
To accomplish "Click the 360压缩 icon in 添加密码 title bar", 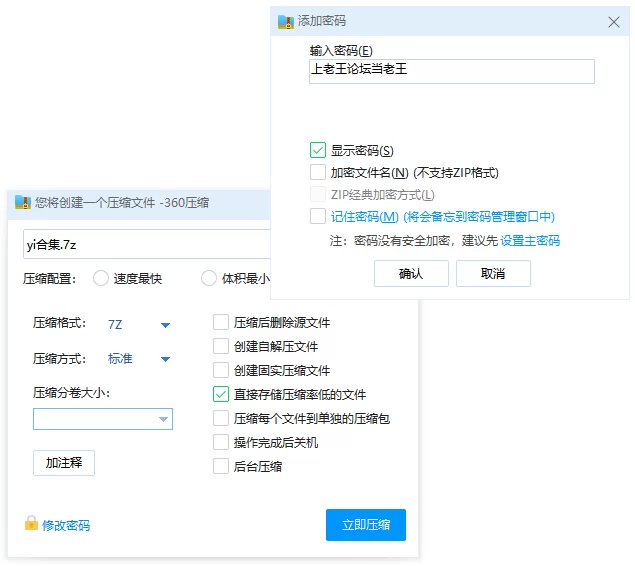I will pyautogui.click(x=286, y=21).
